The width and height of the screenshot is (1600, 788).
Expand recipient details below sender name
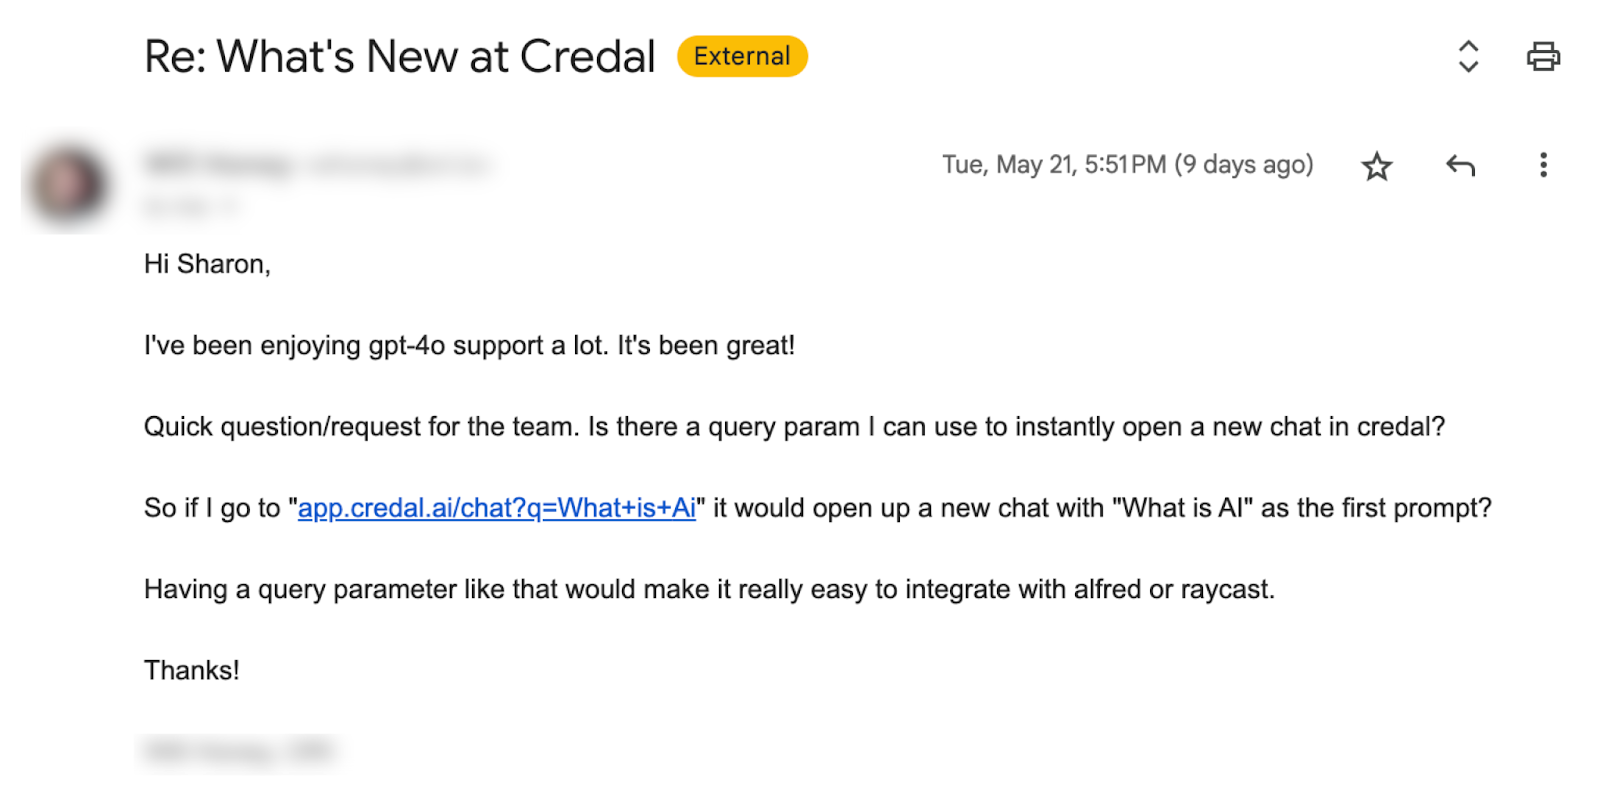pos(192,207)
